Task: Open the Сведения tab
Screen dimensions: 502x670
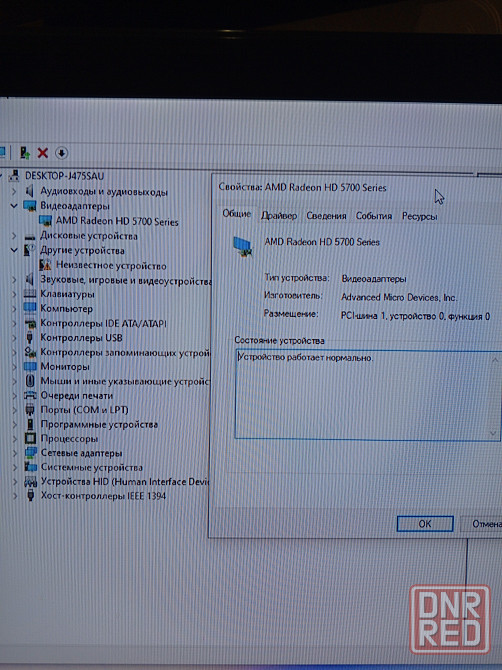Action: (x=326, y=216)
